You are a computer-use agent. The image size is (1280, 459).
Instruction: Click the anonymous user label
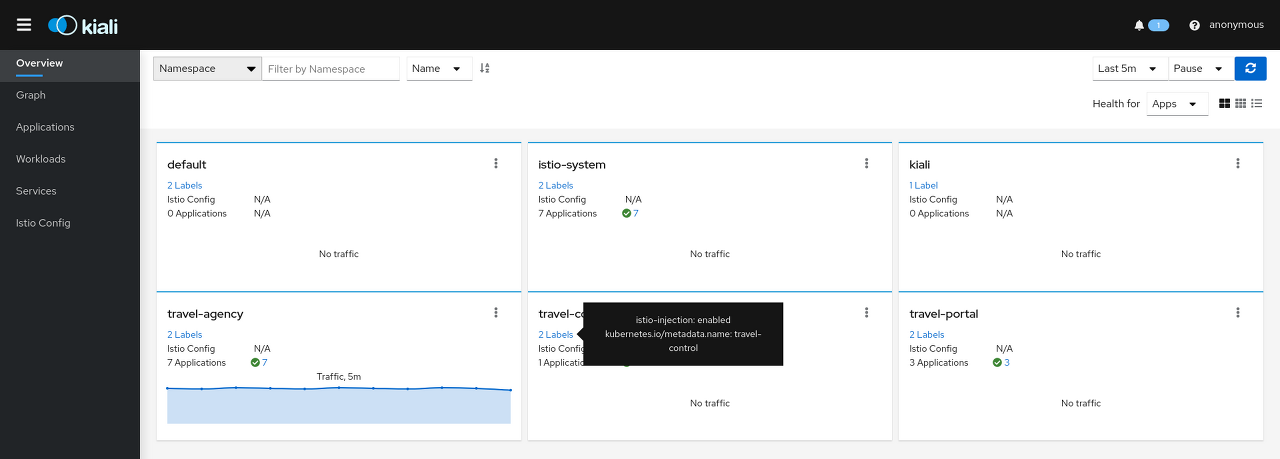1236,25
